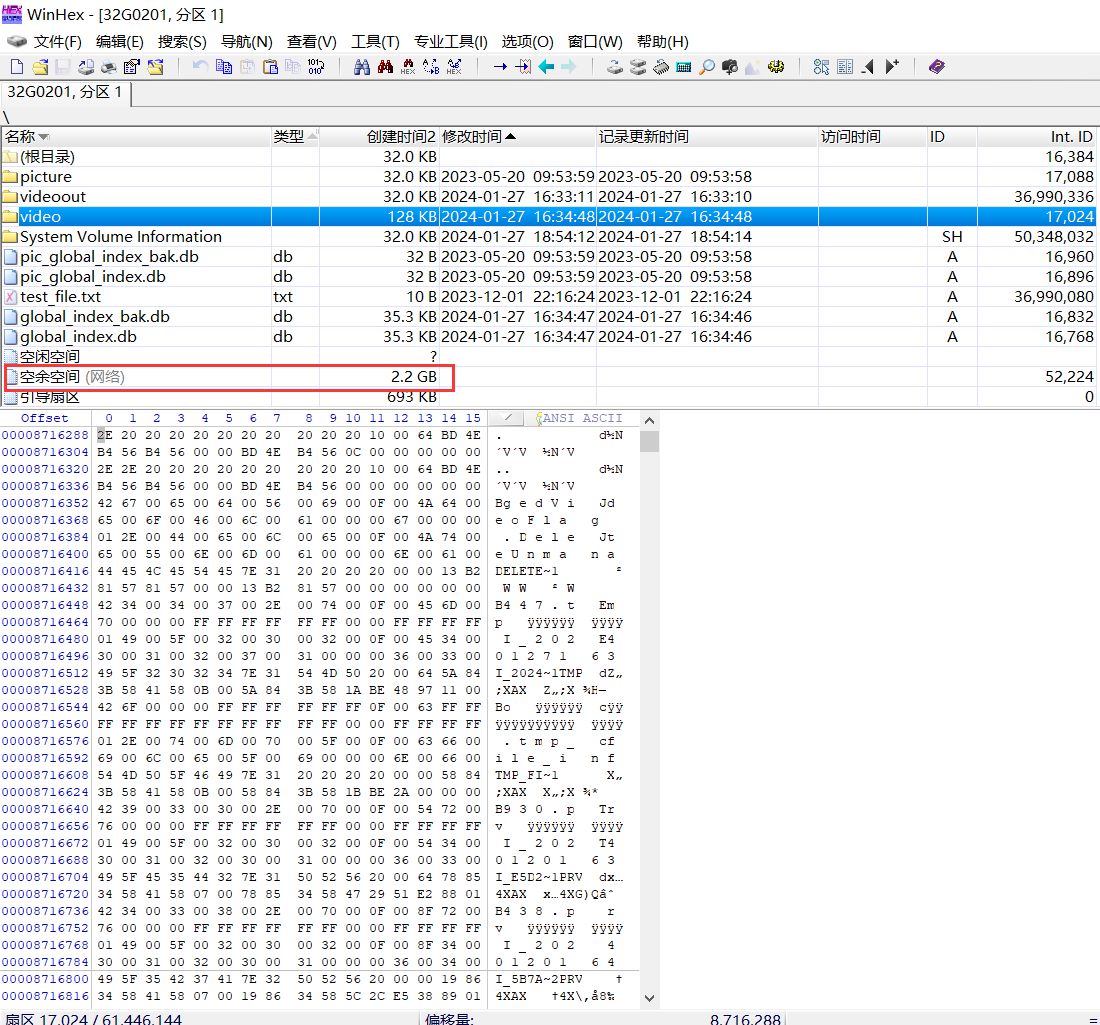
Task: Open the 编辑(E) menu
Action: [120, 42]
